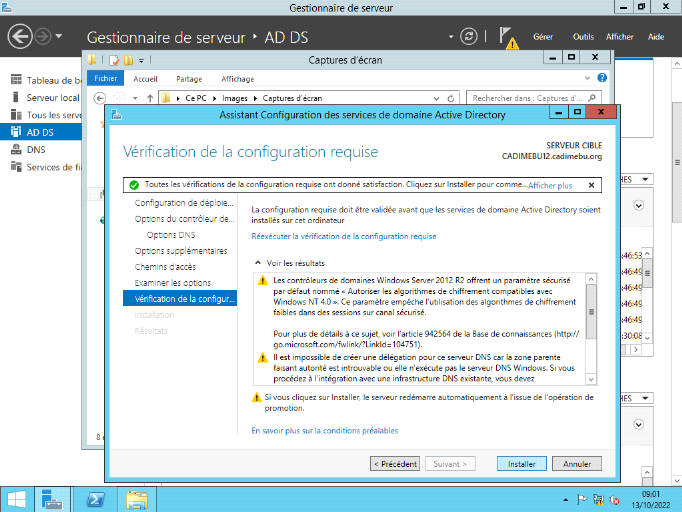Refresh the Server Manager view
The width and height of the screenshot is (682, 512).
point(468,37)
